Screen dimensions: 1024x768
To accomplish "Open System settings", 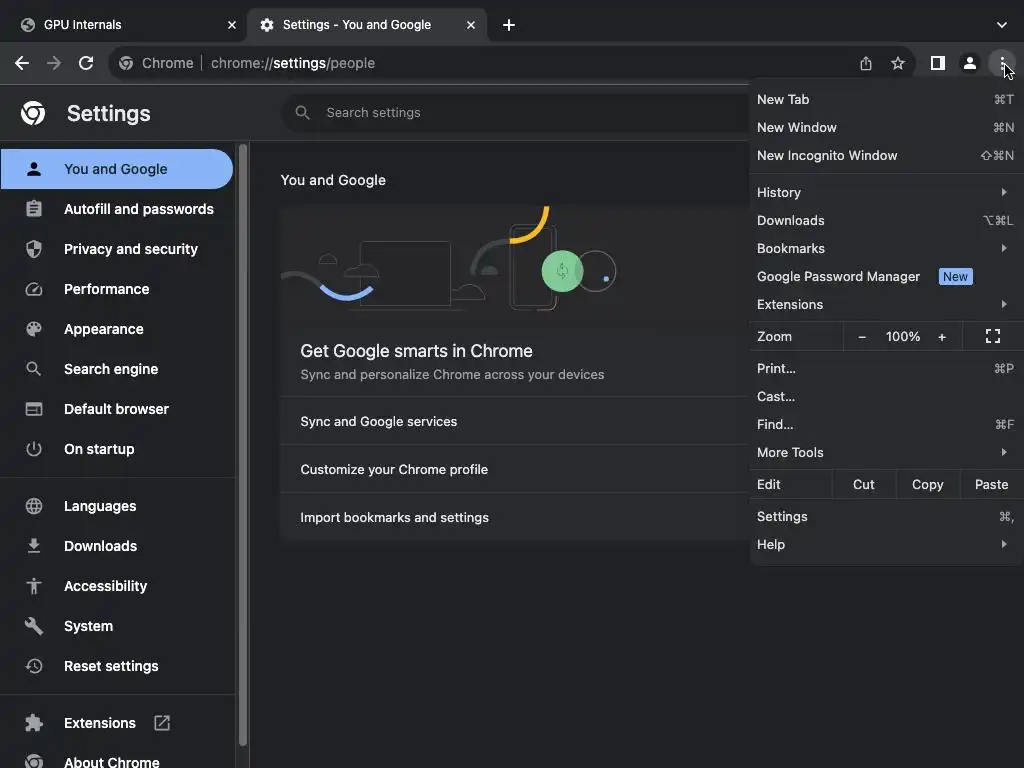I will pos(116,626).
